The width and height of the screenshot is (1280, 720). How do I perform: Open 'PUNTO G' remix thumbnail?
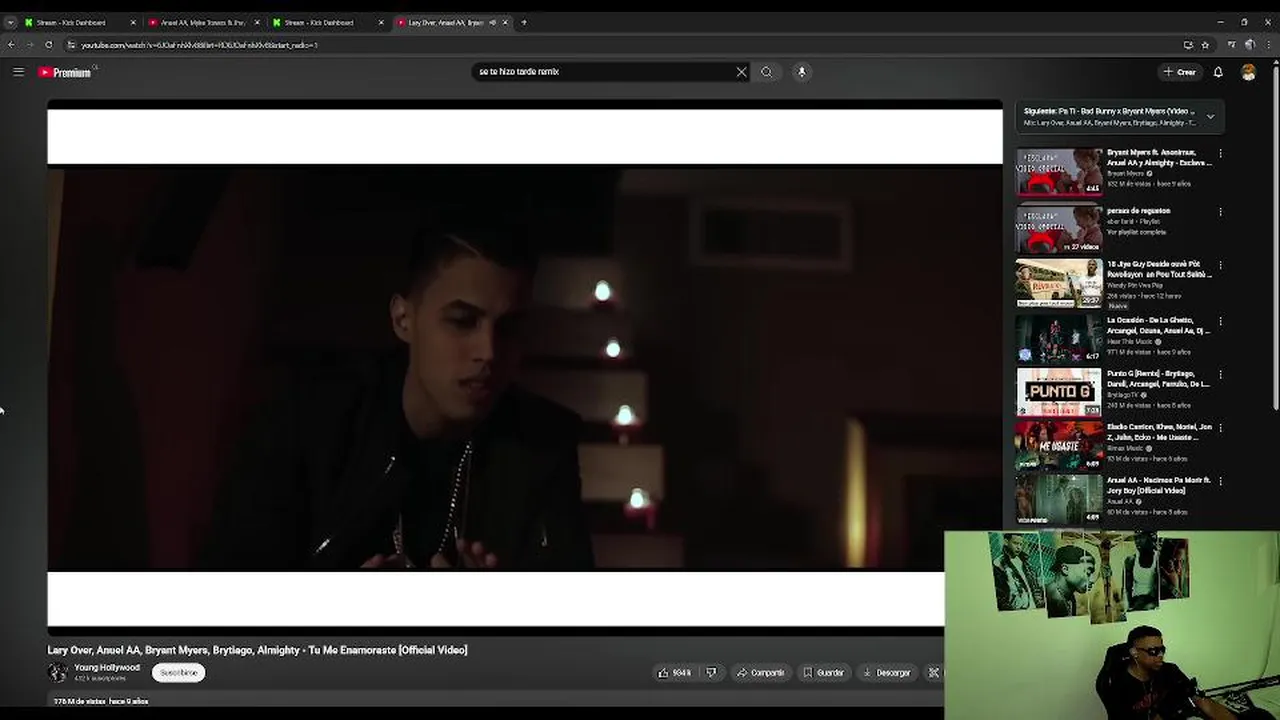click(x=1059, y=391)
